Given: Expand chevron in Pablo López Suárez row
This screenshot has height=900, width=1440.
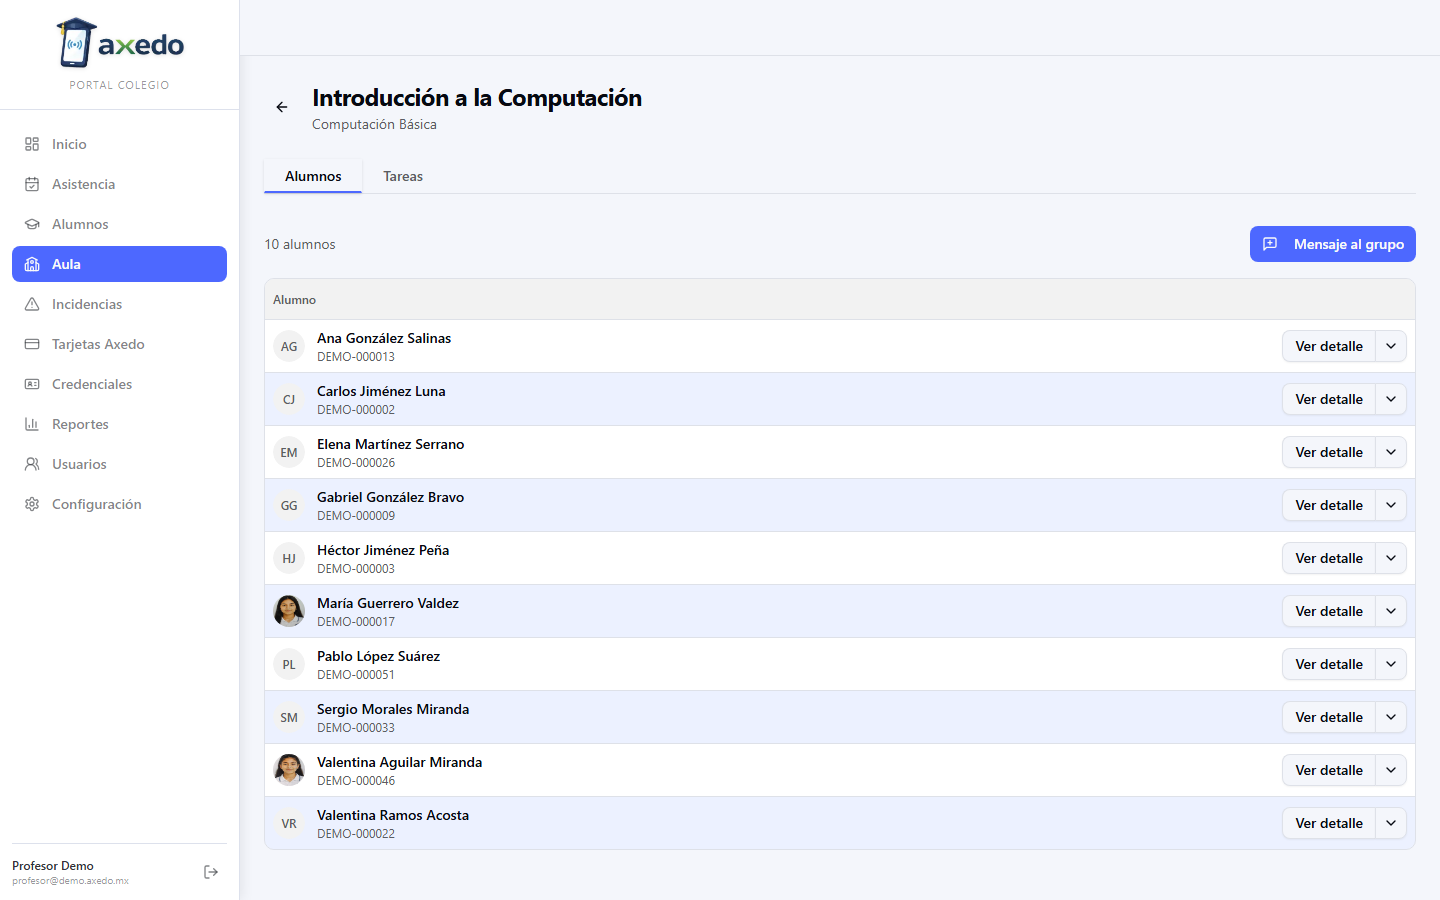Looking at the screenshot, I should [1391, 664].
